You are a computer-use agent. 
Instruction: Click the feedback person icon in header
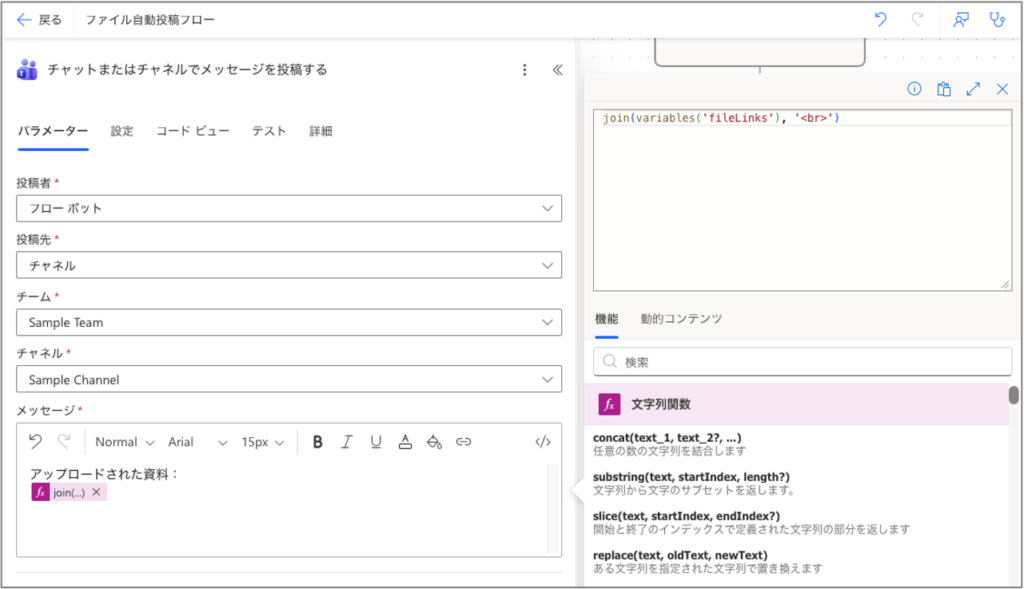click(x=961, y=20)
